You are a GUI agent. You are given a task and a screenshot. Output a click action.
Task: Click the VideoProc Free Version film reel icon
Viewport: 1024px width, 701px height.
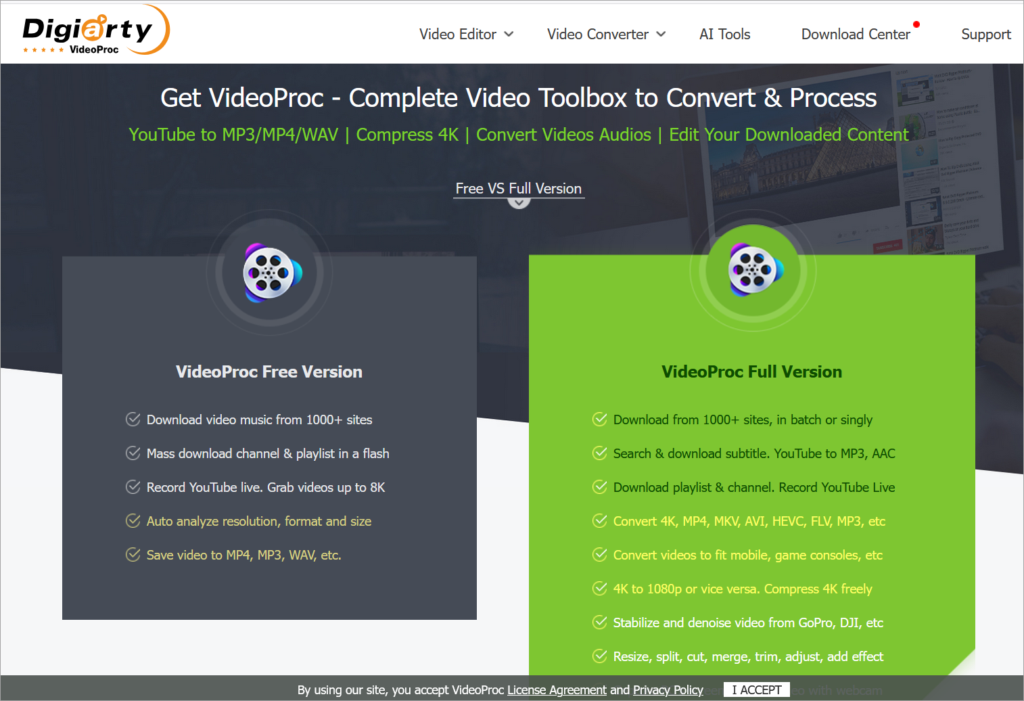coord(272,272)
